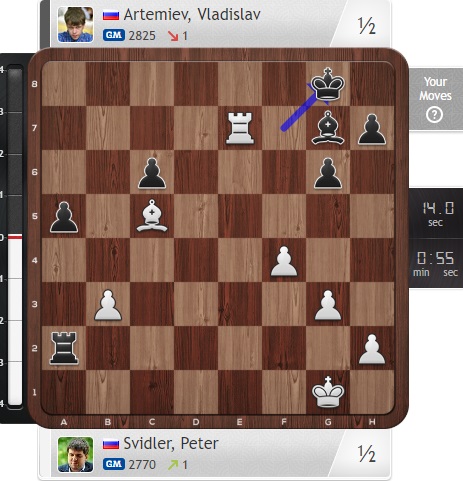
Task: Click the 0:55 clock display
Action: [436, 263]
